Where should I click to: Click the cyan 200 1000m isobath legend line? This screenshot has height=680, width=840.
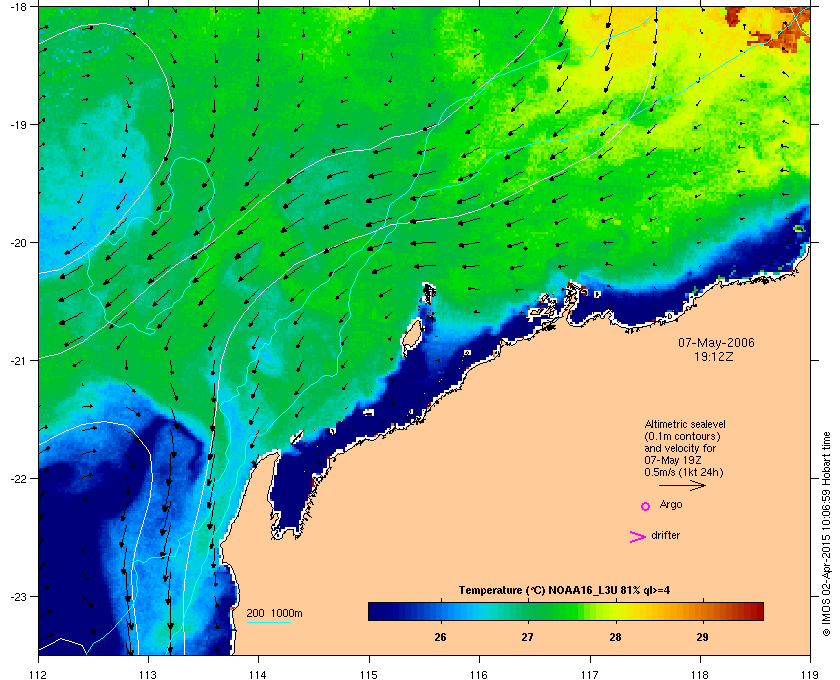point(268,622)
